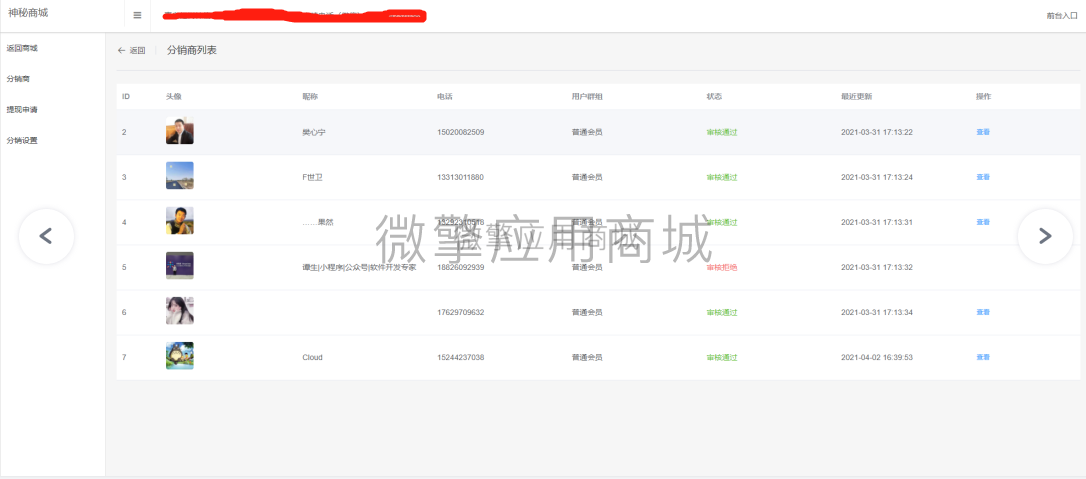The width and height of the screenshot is (1086, 479).
Task: Click the 神秘商城 site title
Action: point(28,12)
